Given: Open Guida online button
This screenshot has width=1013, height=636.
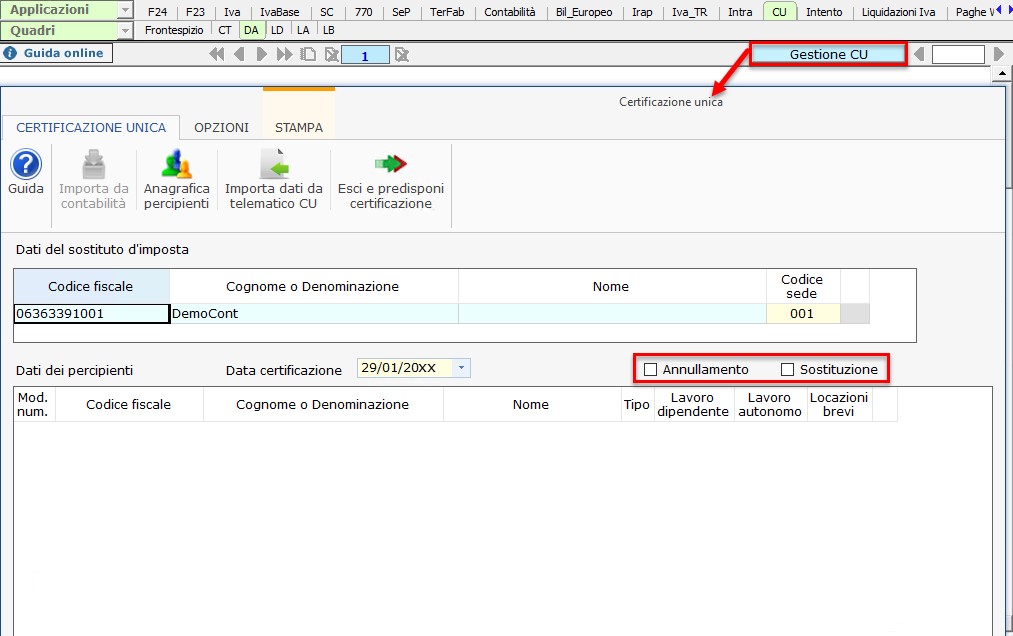Looking at the screenshot, I should (56, 53).
